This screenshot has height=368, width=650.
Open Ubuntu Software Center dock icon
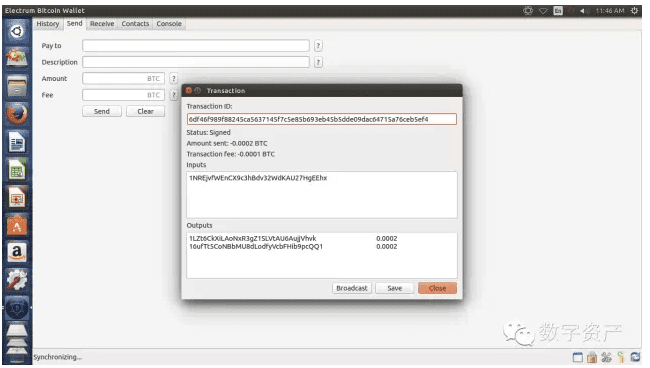[17, 226]
